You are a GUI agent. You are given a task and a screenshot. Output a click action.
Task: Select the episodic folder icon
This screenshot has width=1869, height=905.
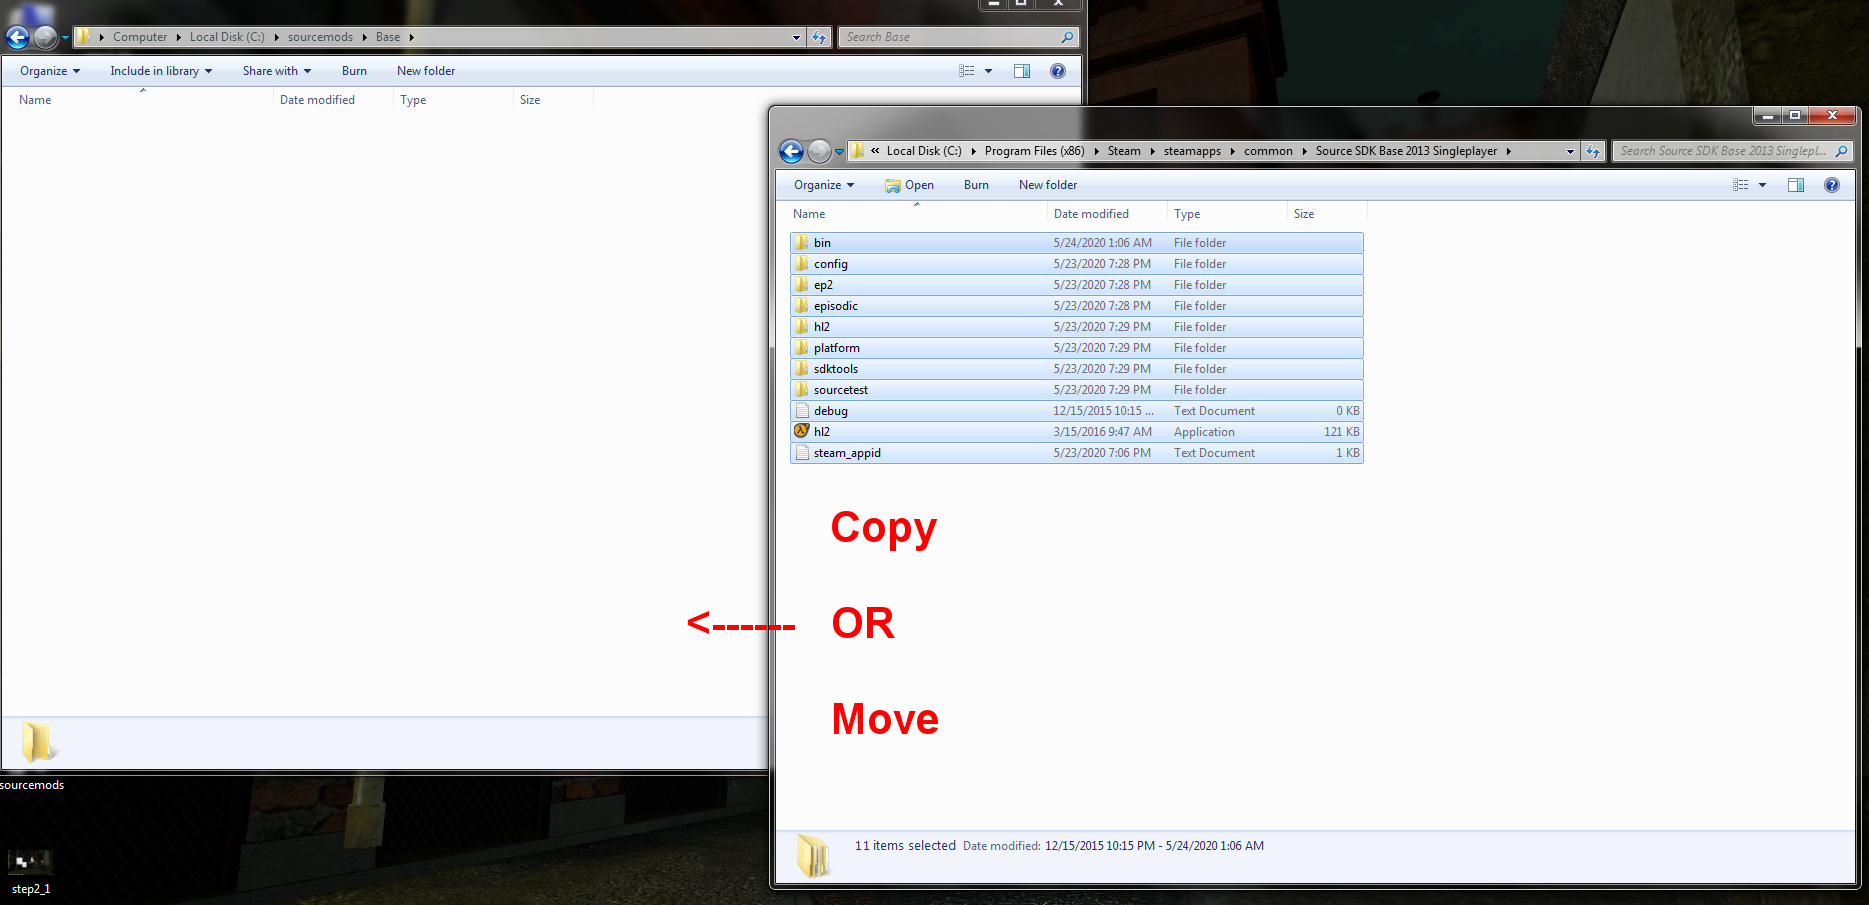click(802, 306)
